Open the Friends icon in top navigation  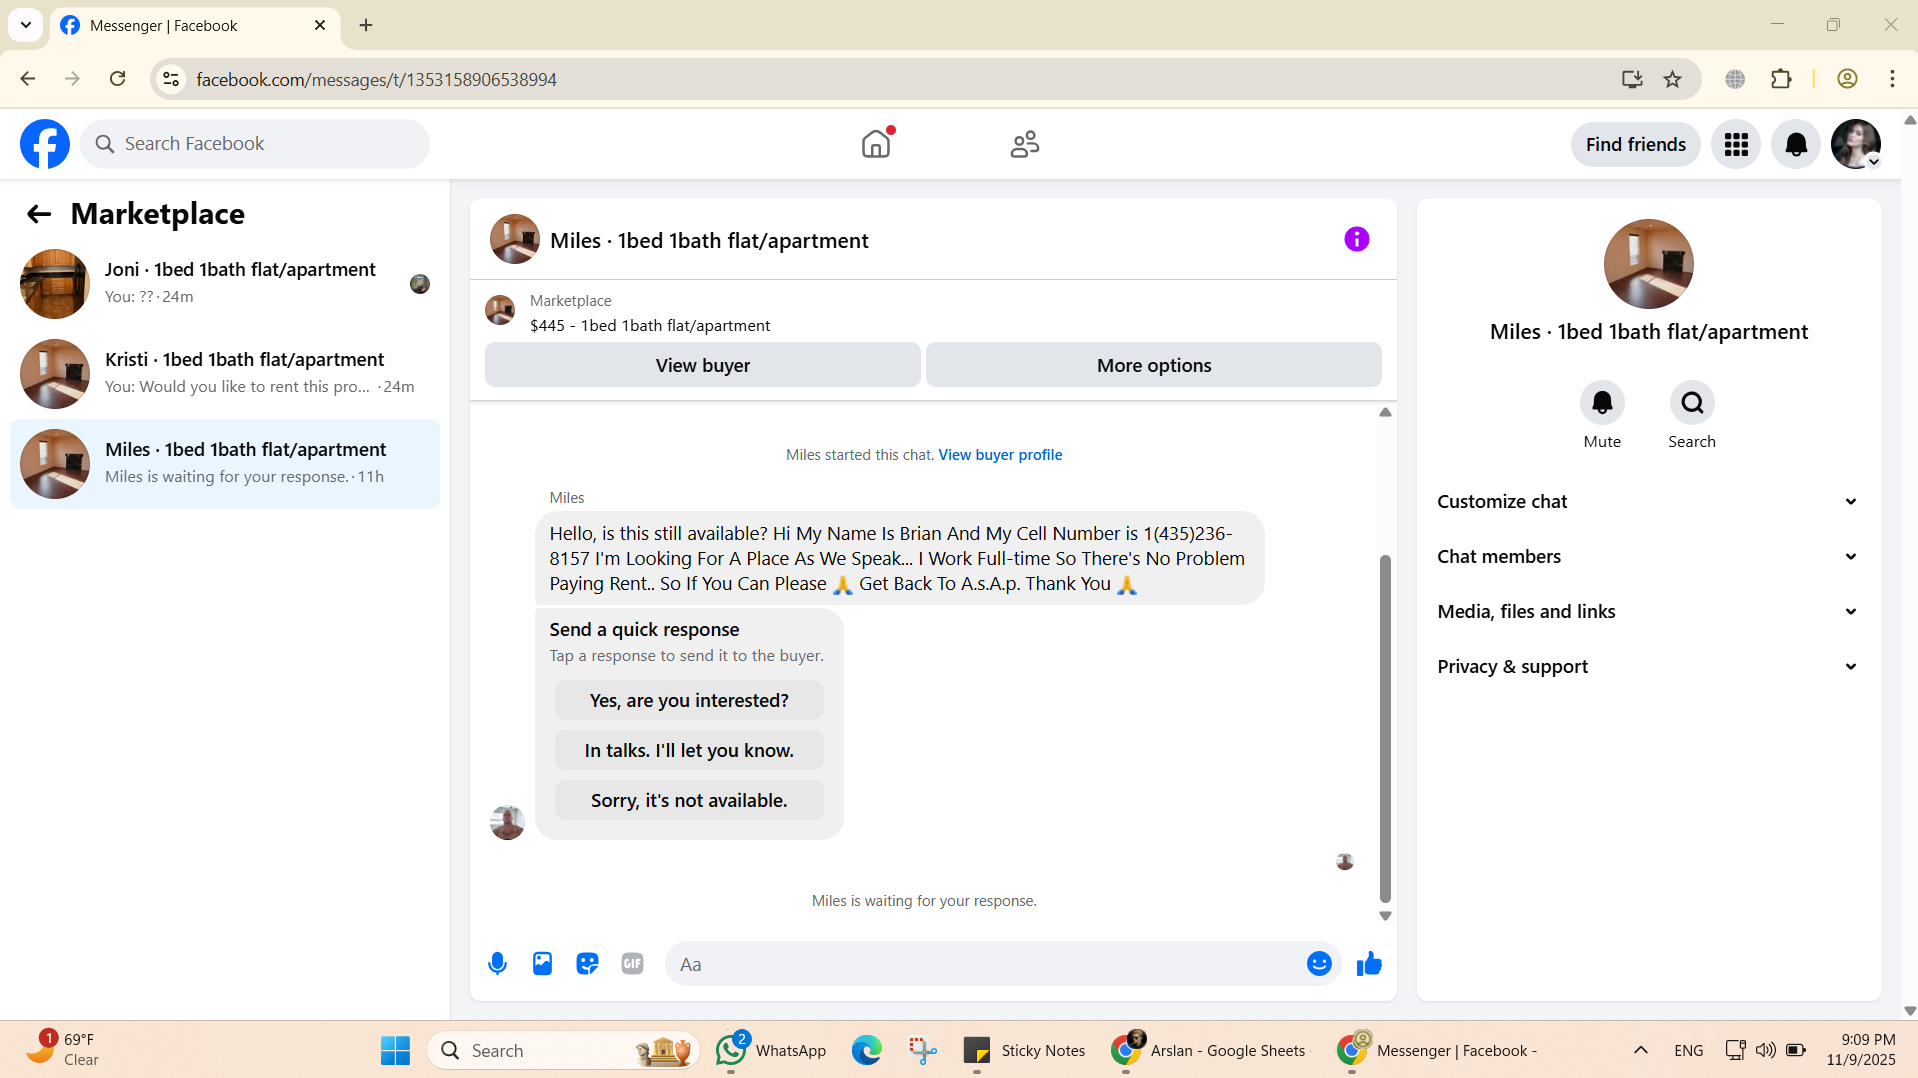tap(1025, 144)
